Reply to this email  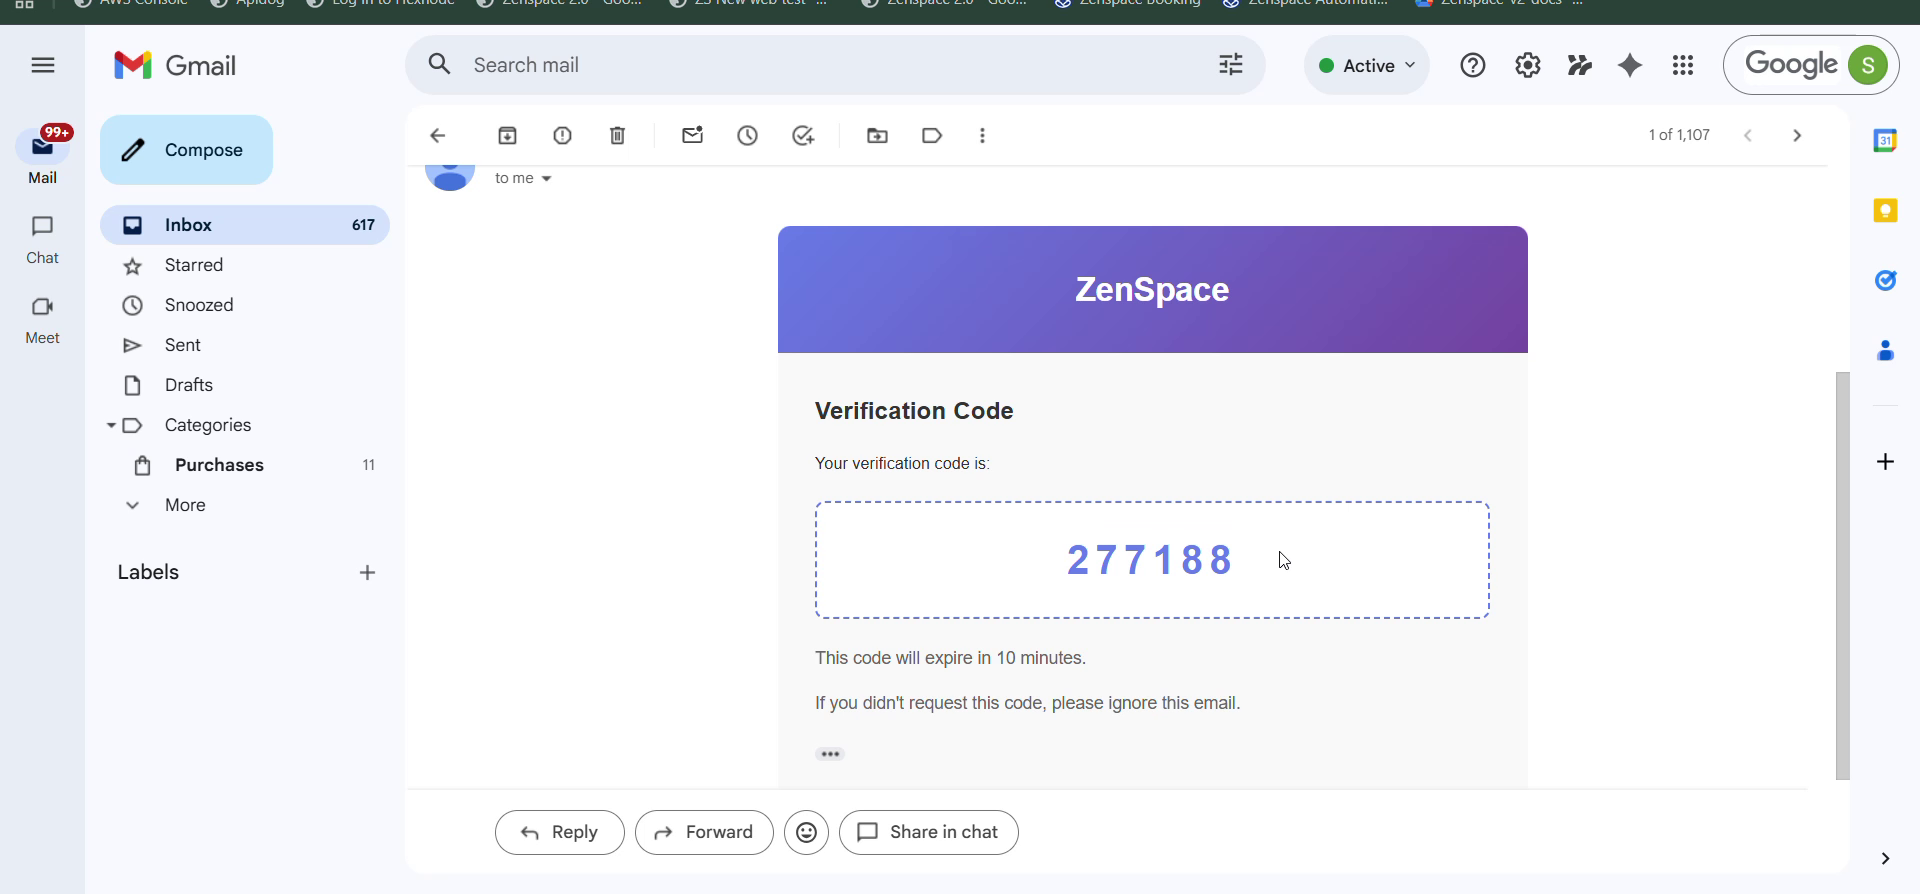(x=559, y=832)
